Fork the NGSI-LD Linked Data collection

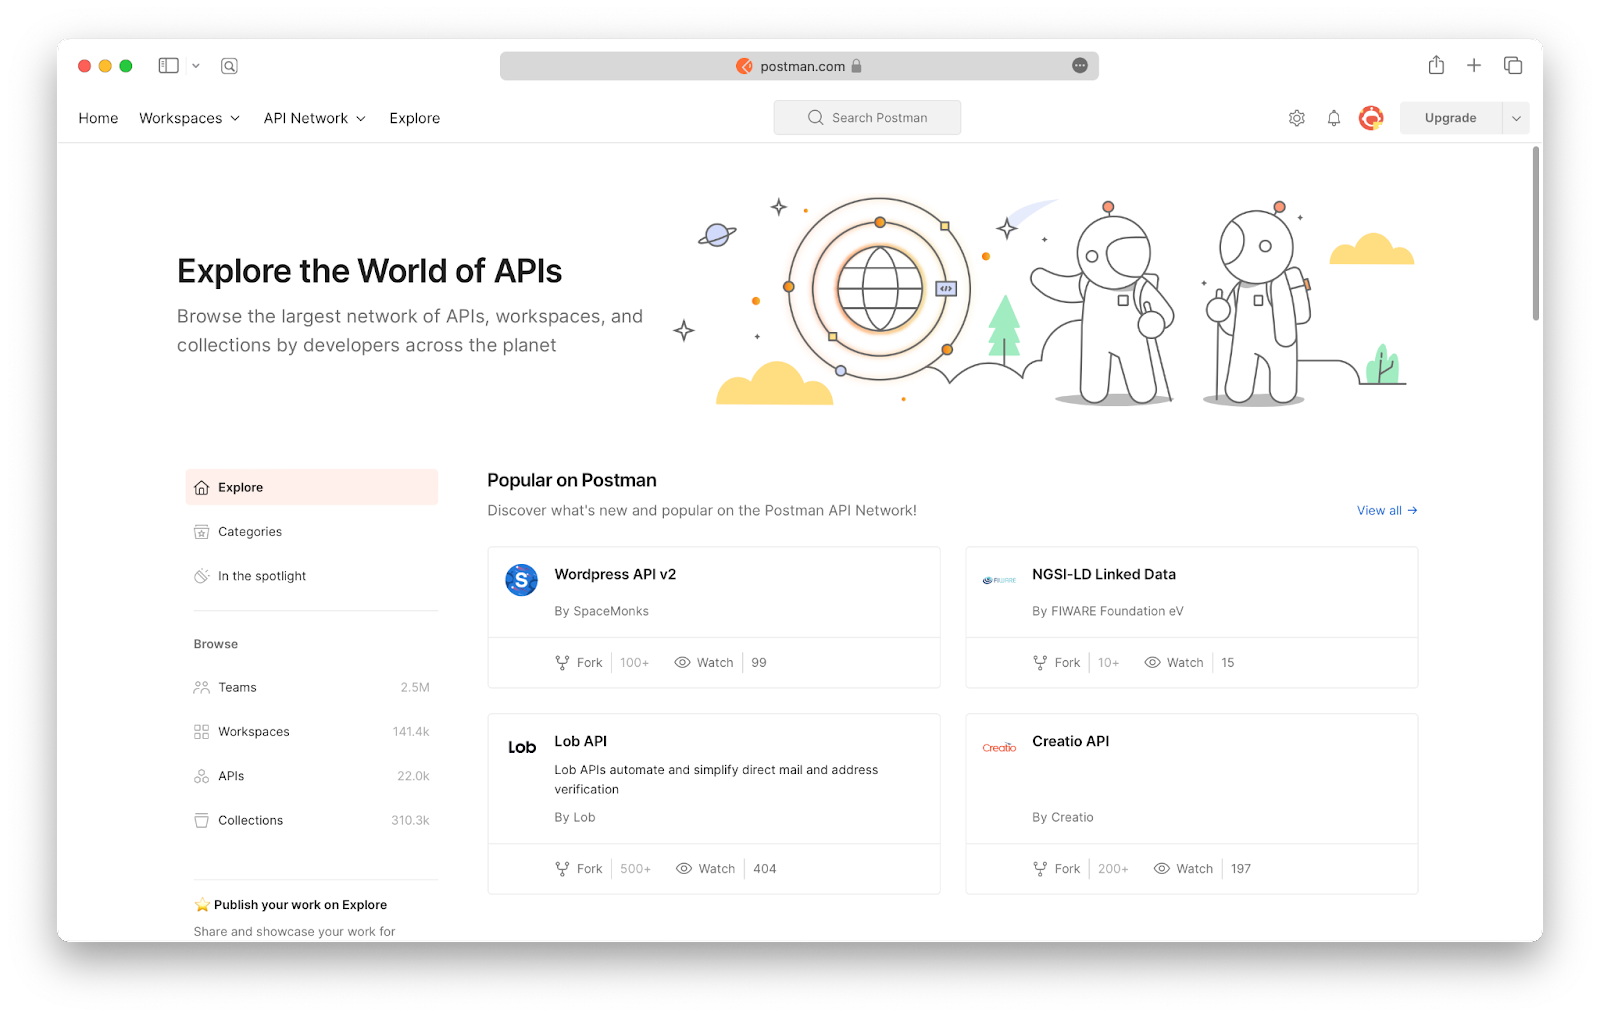[1057, 662]
